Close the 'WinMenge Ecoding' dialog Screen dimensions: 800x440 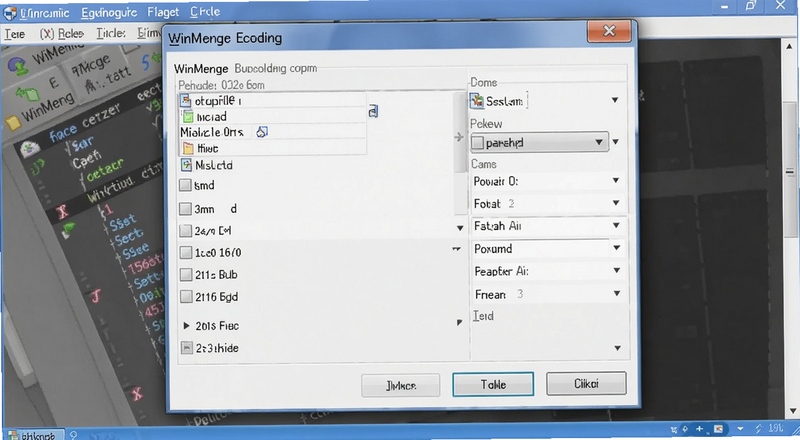click(x=609, y=32)
